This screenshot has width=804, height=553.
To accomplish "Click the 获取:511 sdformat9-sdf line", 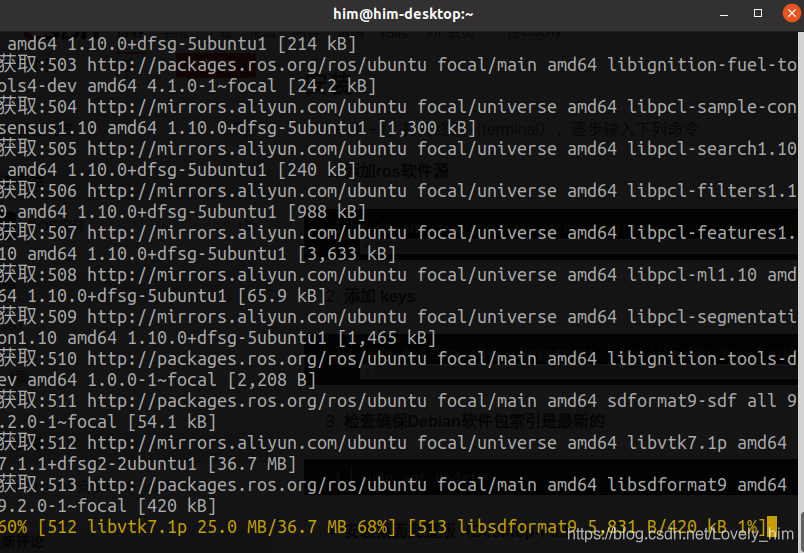I will tap(398, 401).
